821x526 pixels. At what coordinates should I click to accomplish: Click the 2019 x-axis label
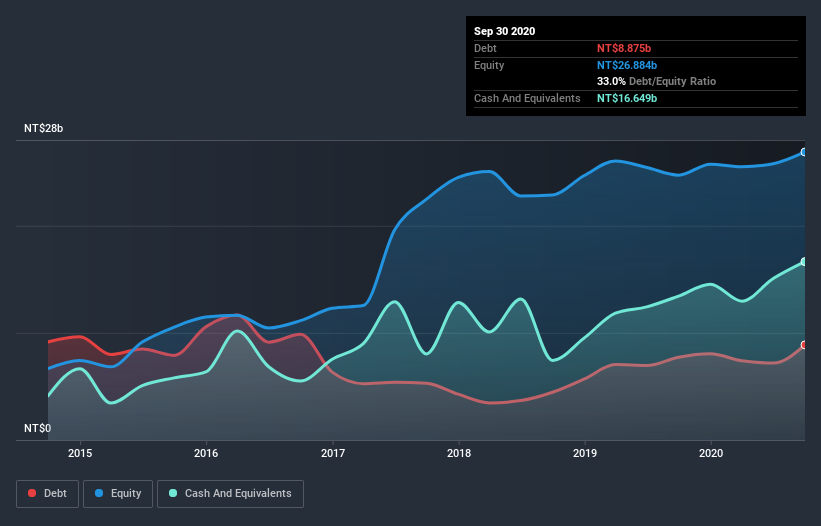[585, 453]
